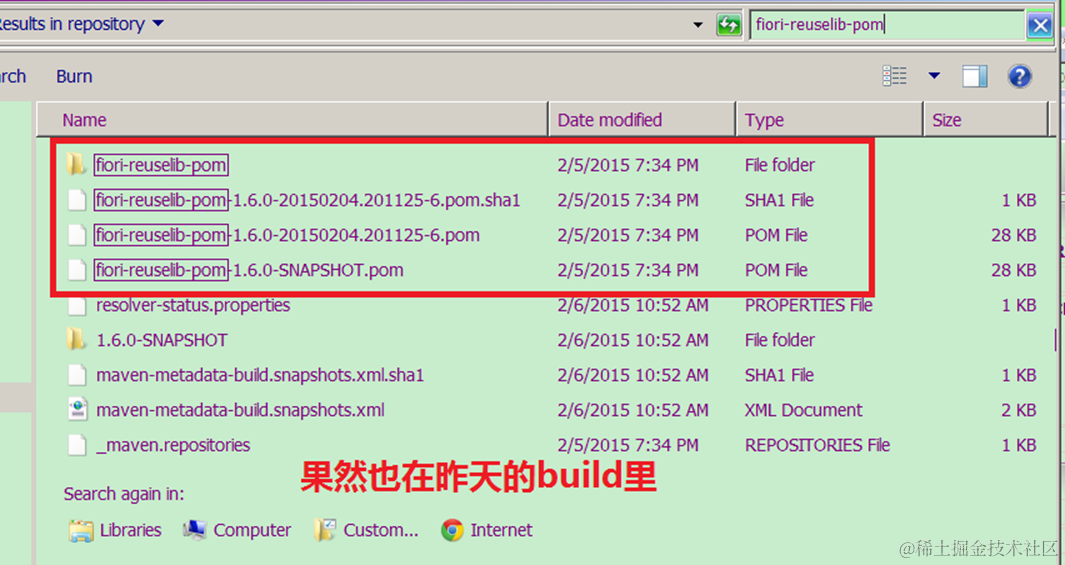Select fiori-reuselib-pom-1.6.0-SNAPSHOT.pom file name
Image resolution: width=1065 pixels, height=565 pixels.
tap(249, 270)
